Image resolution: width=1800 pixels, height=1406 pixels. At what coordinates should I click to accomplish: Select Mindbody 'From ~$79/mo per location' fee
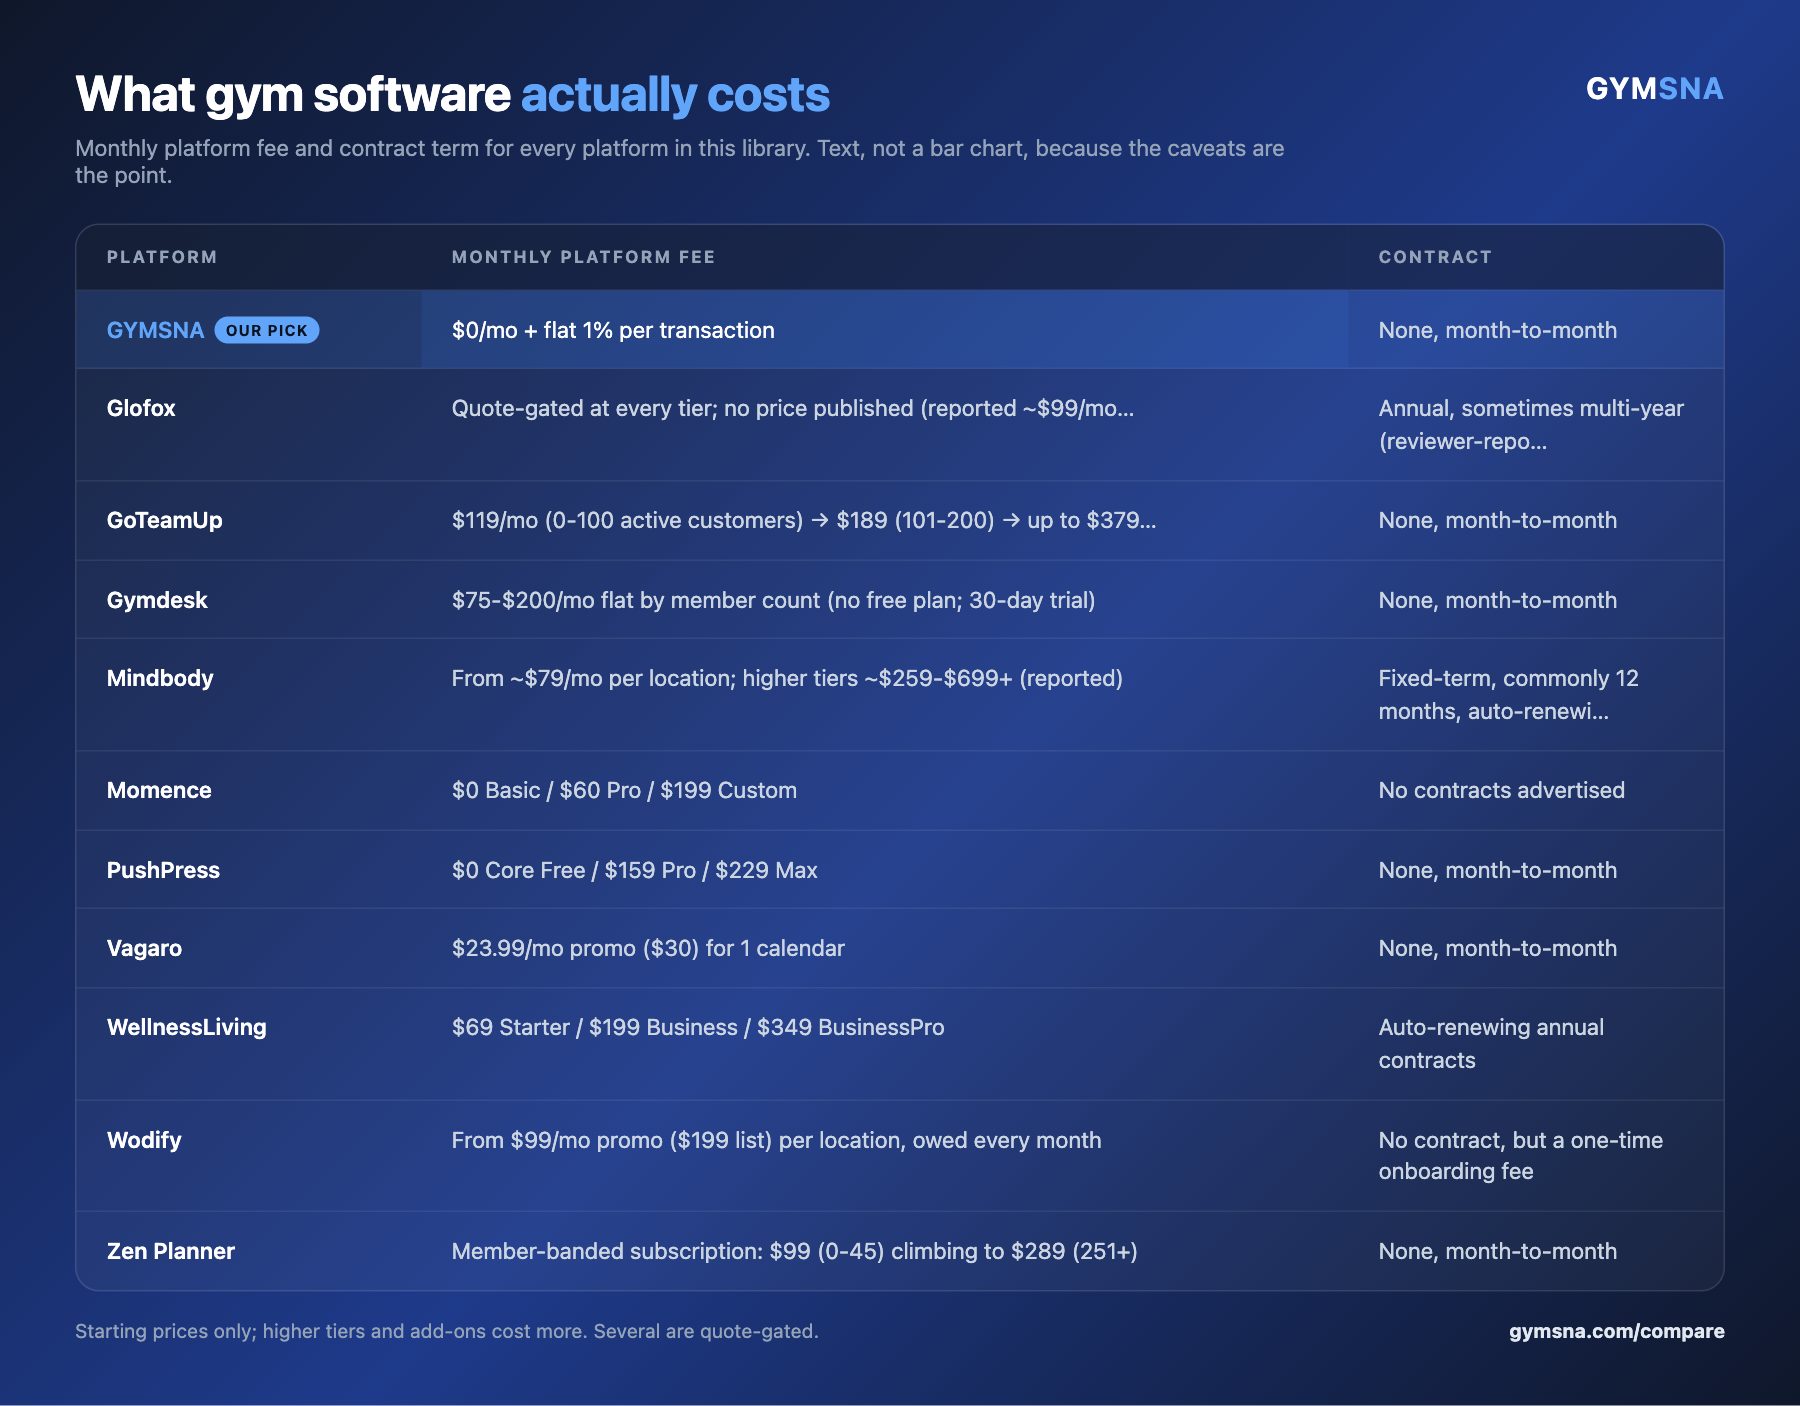pyautogui.click(x=787, y=678)
